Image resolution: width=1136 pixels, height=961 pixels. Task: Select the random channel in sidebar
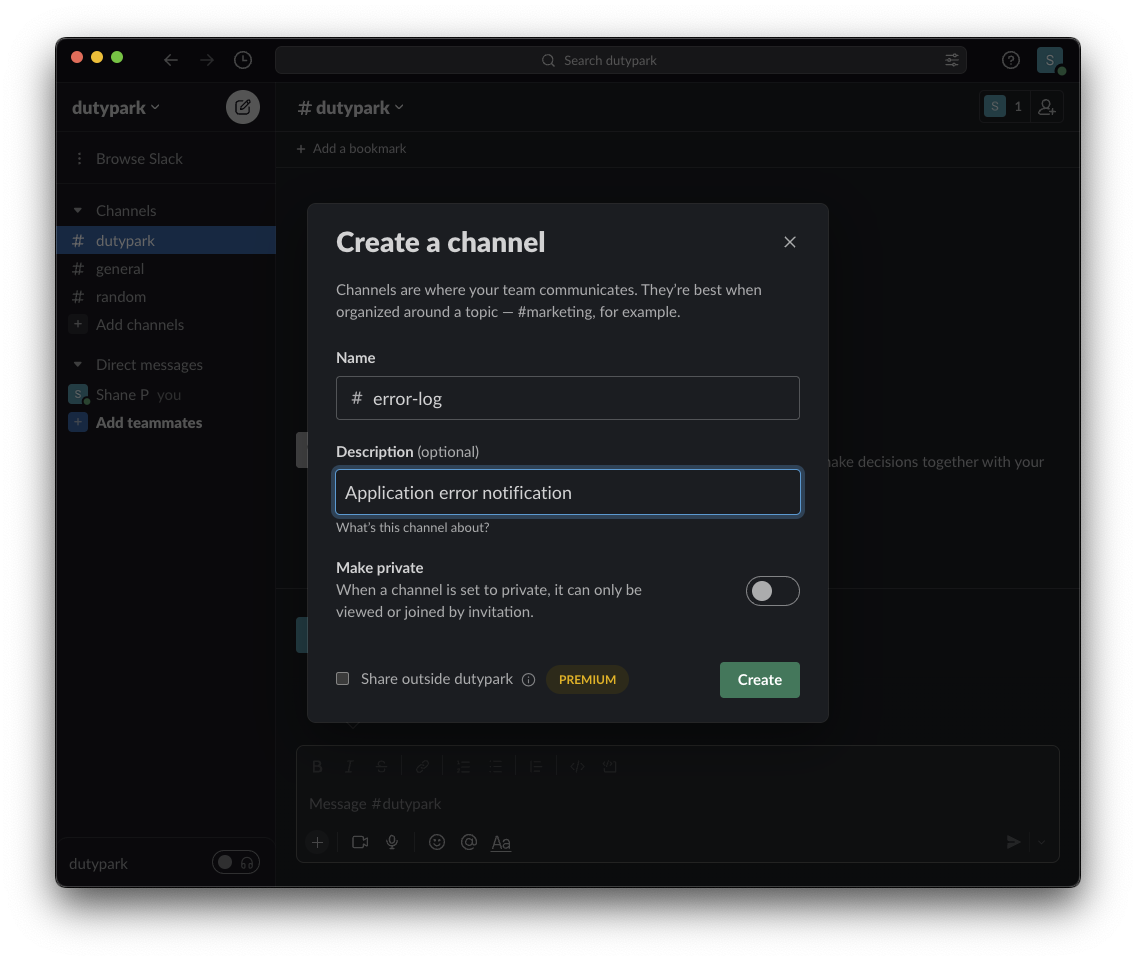click(x=166, y=297)
